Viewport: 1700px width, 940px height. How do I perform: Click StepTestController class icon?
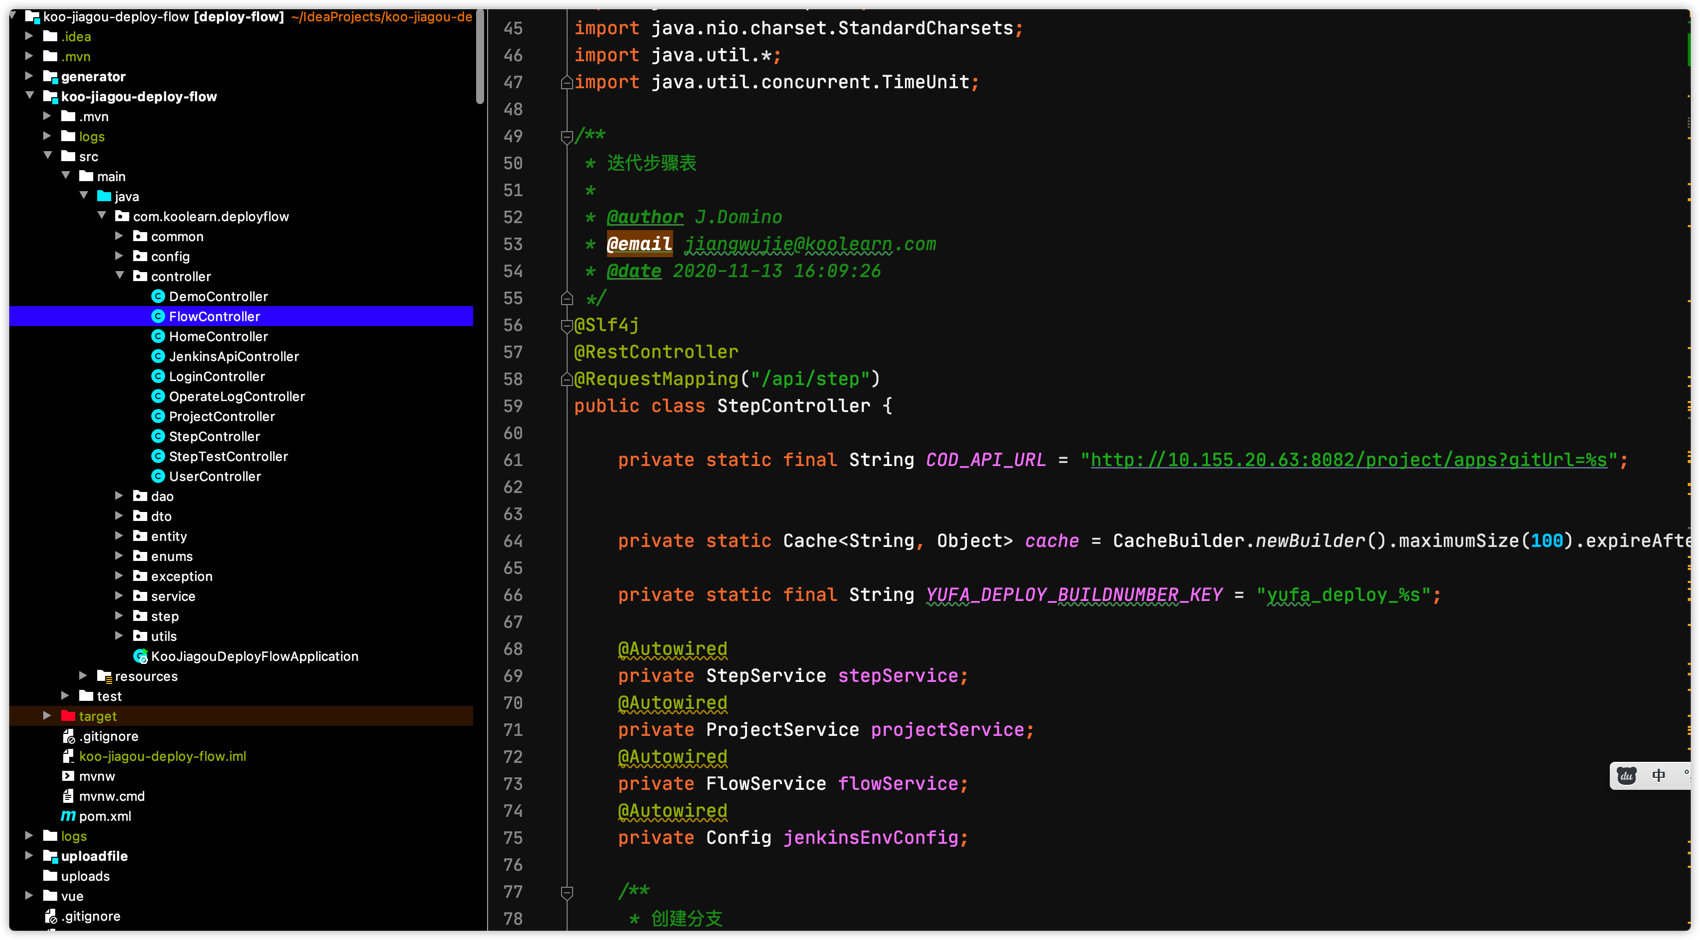[158, 456]
